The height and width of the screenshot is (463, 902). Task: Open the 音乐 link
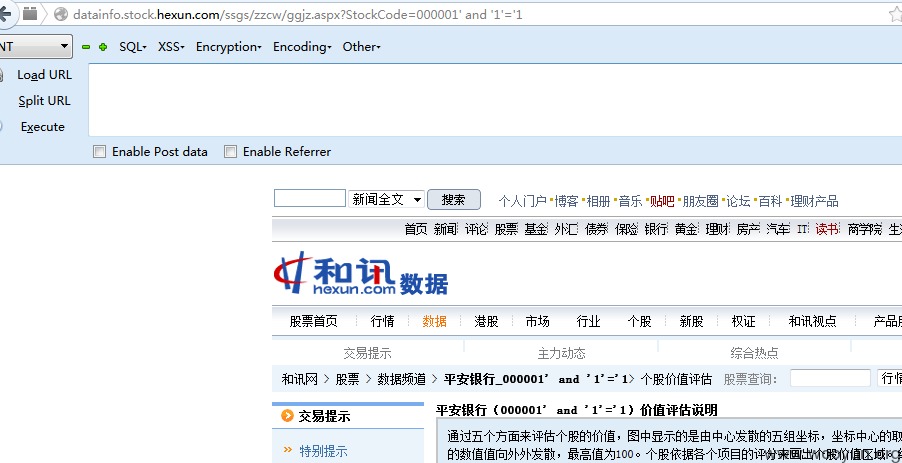click(x=630, y=201)
